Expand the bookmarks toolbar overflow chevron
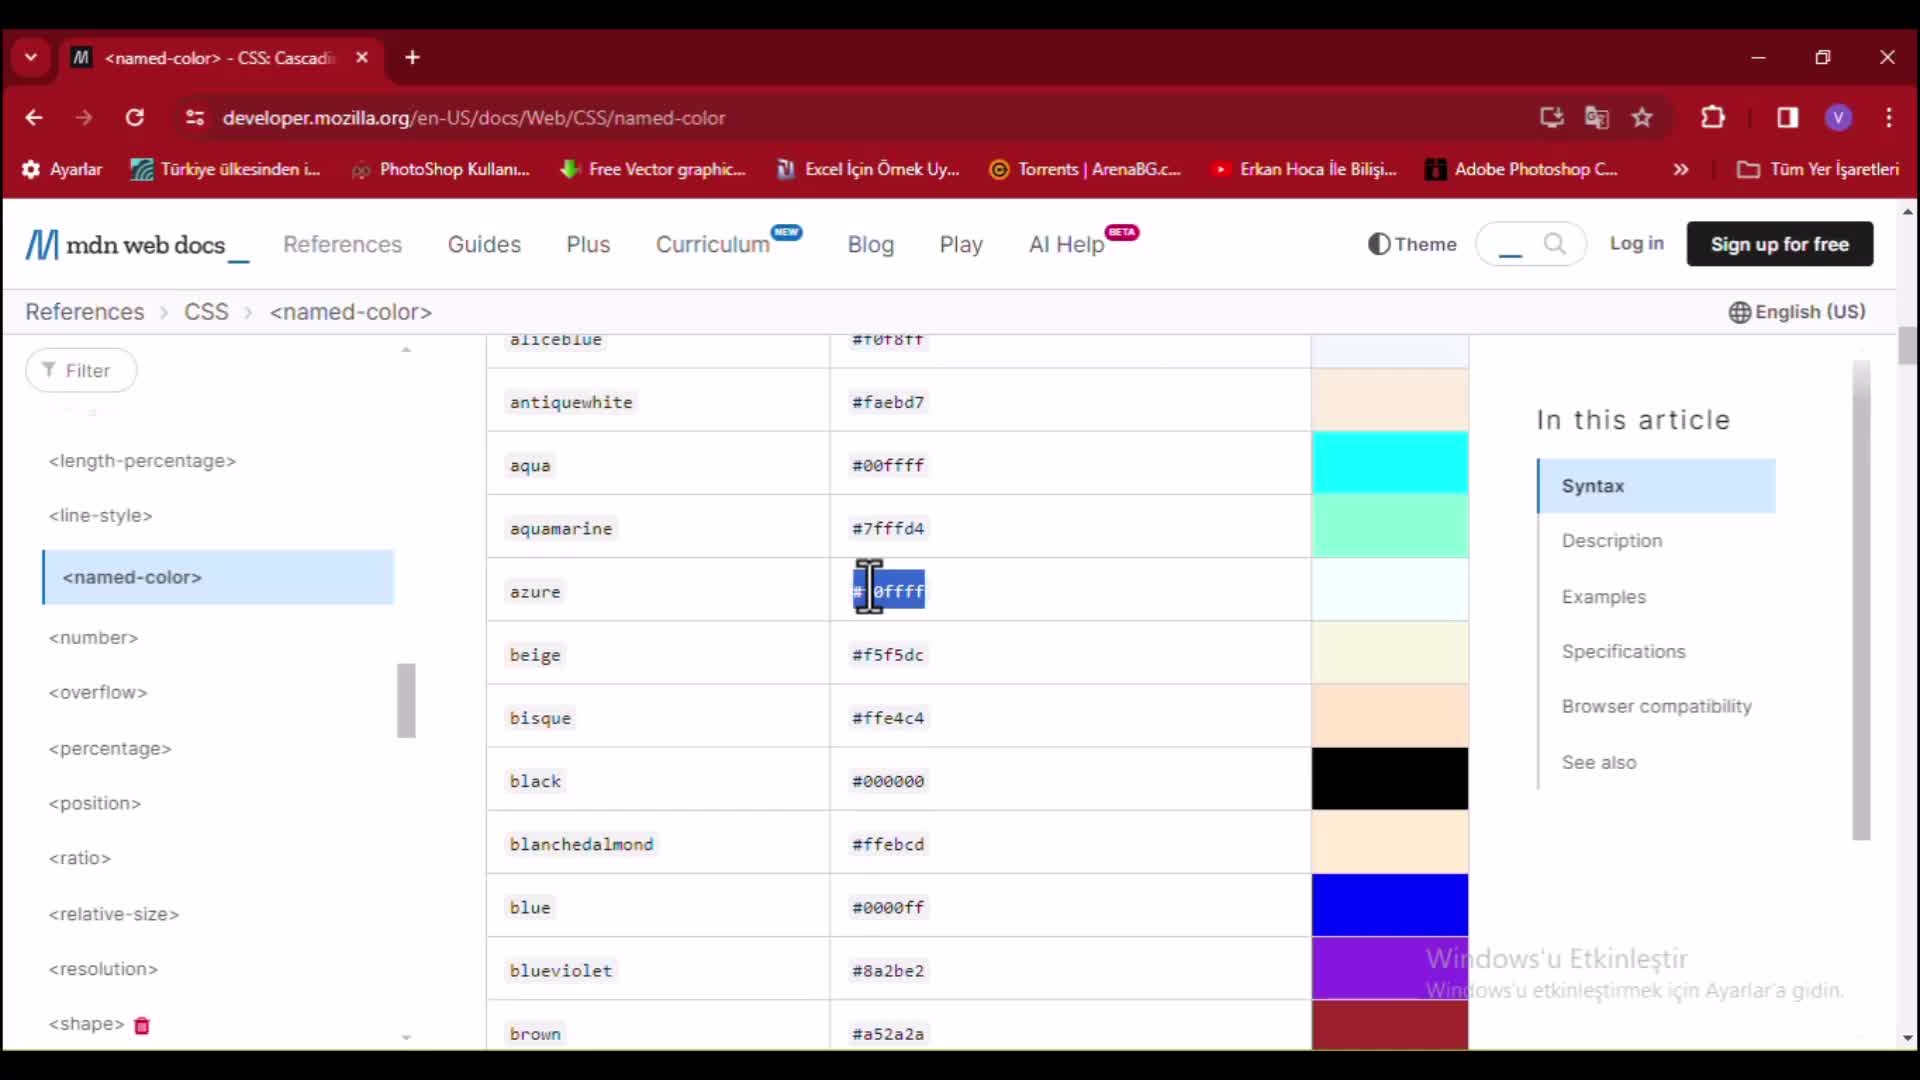1920x1080 pixels. click(x=1681, y=169)
